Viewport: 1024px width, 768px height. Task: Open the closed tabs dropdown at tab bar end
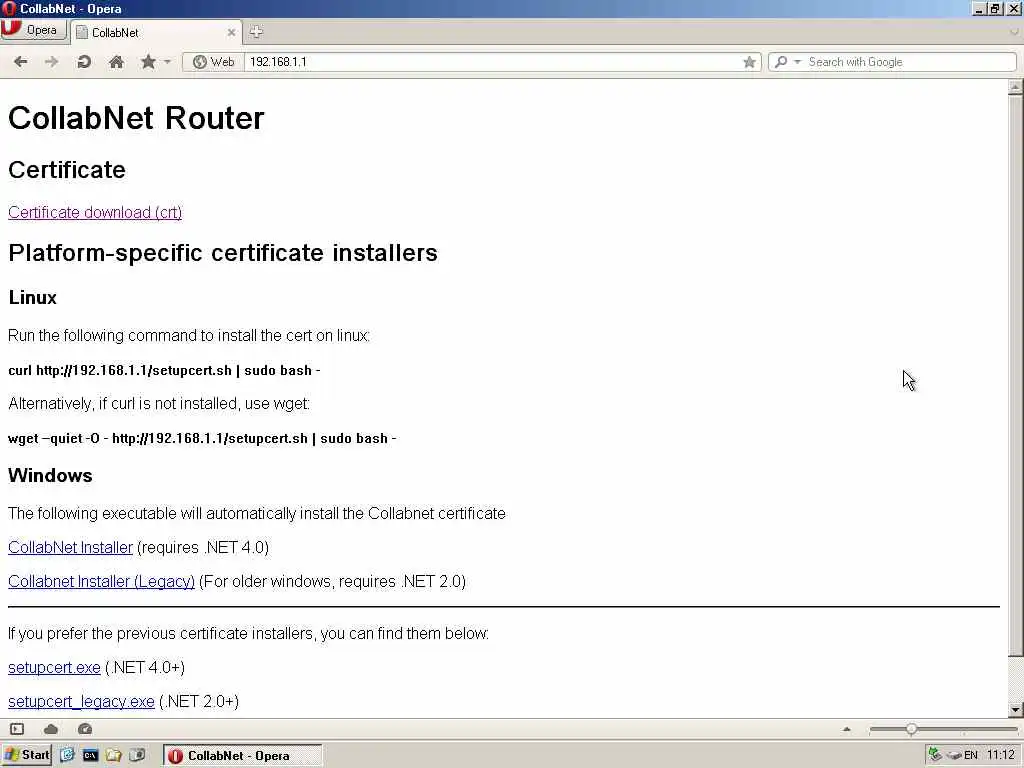tap(1015, 31)
